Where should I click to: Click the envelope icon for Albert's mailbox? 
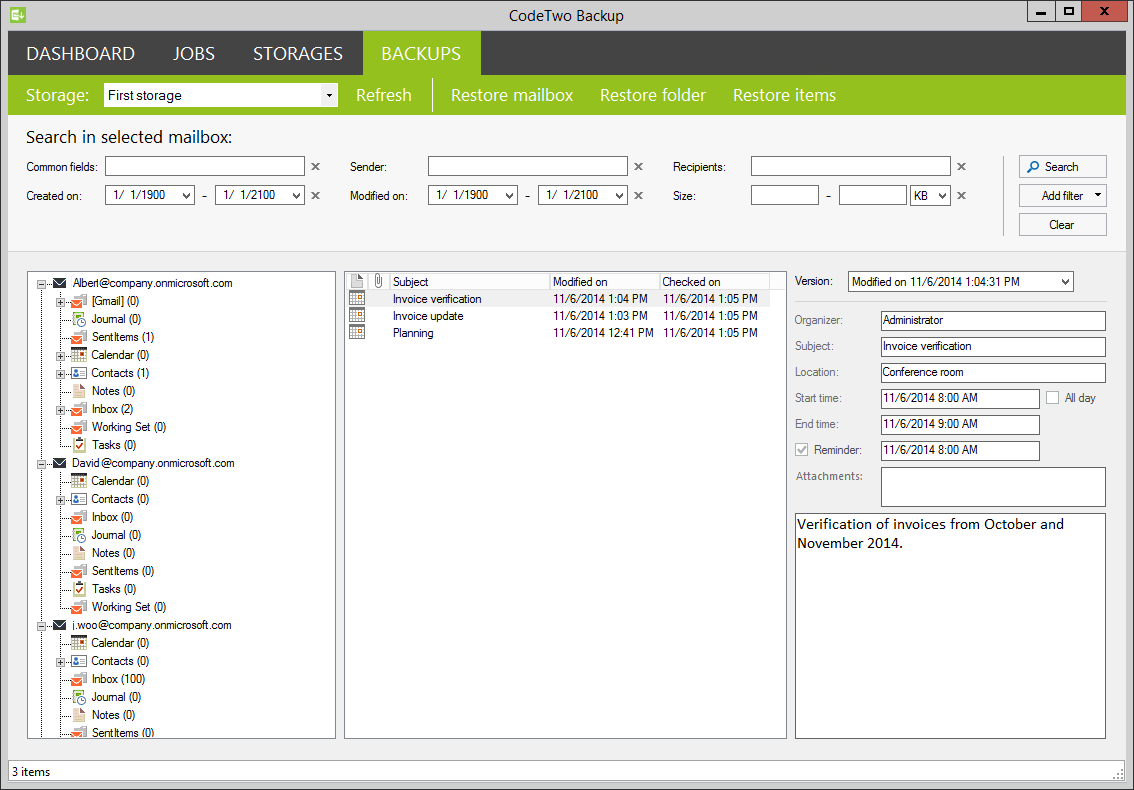[x=60, y=283]
